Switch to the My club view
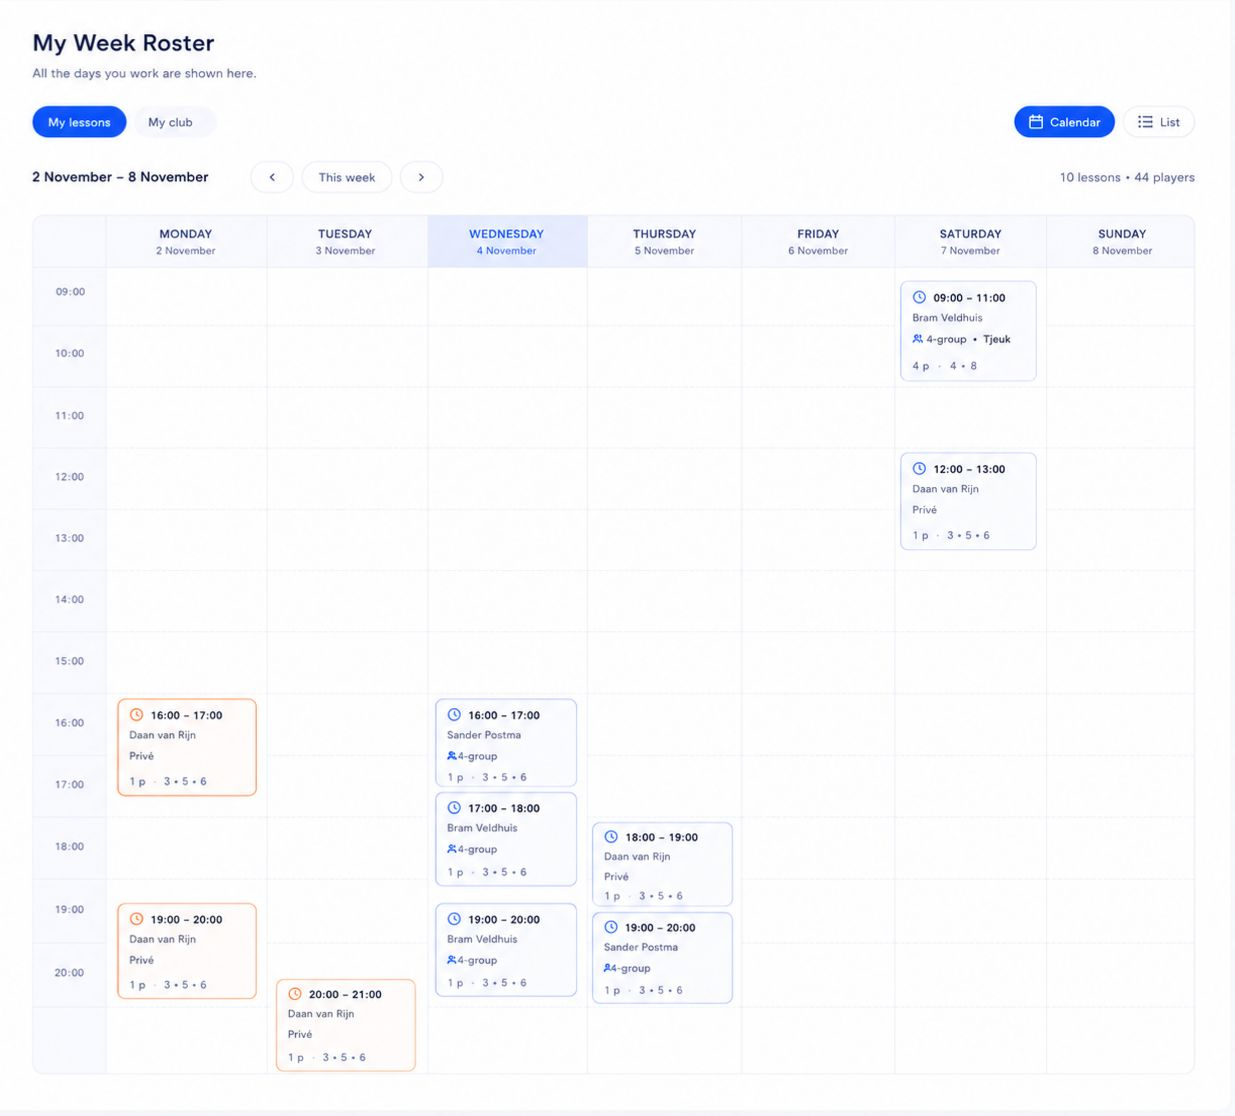 170,122
